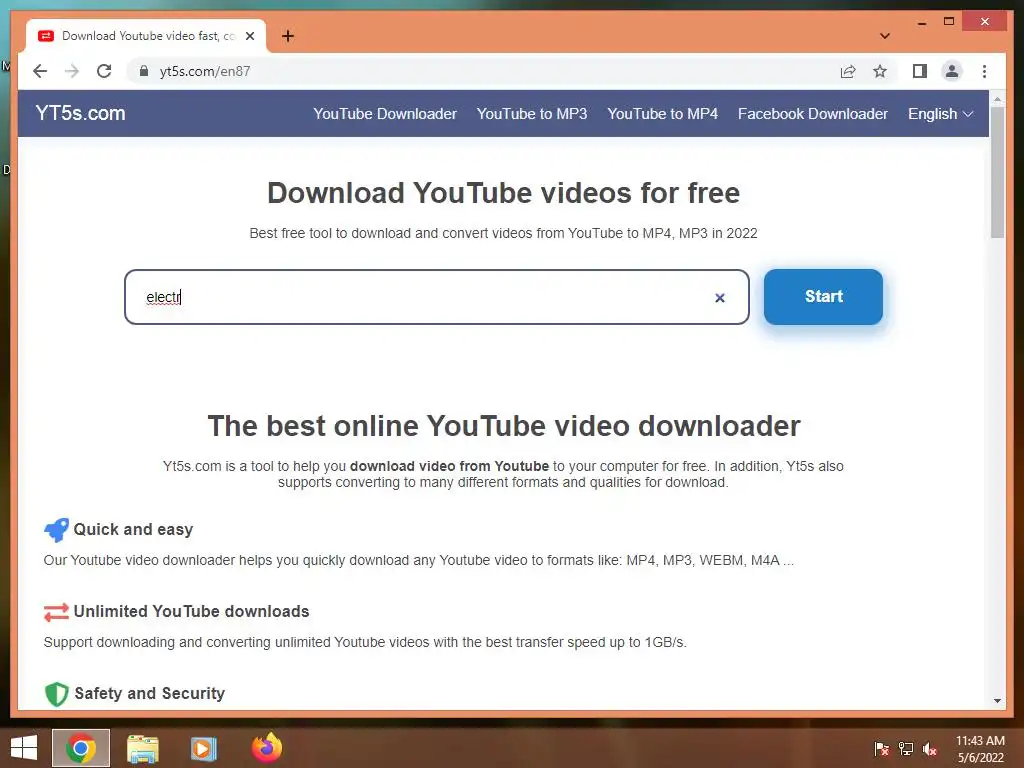1024x768 pixels.
Task: Open the English language dropdown
Action: pos(940,114)
